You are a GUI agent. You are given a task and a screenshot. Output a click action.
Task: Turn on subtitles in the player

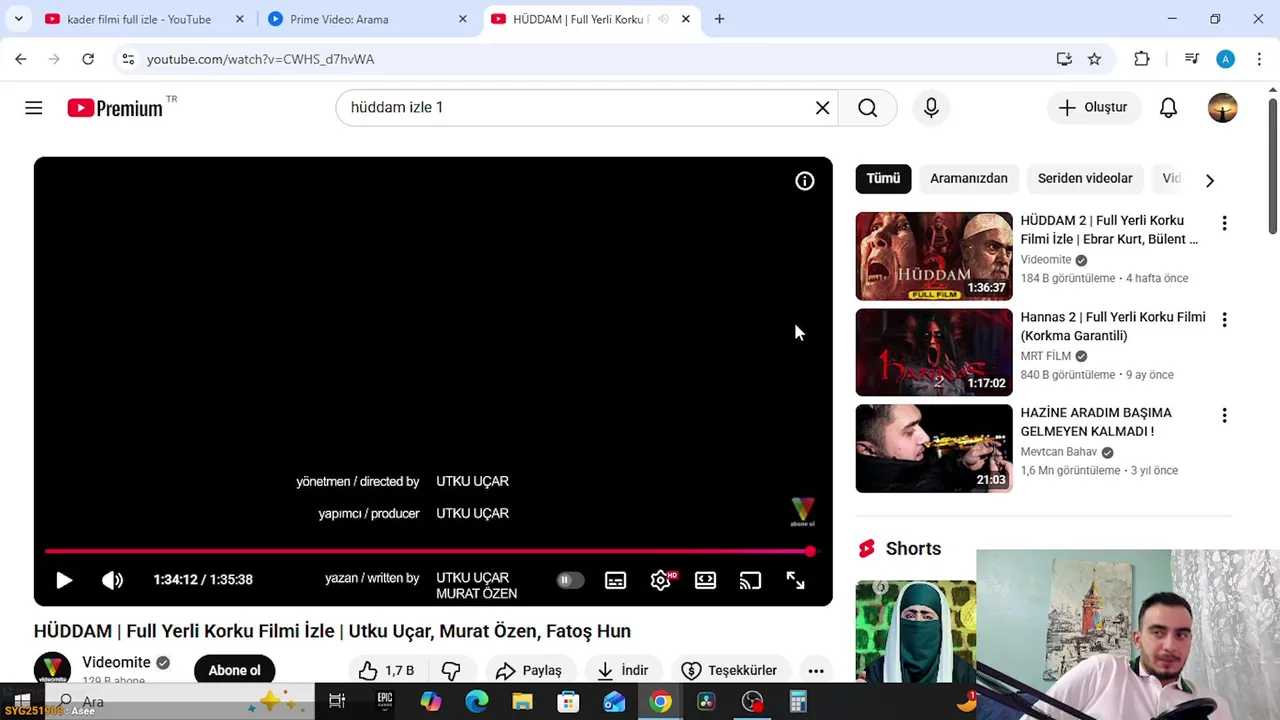[615, 580]
